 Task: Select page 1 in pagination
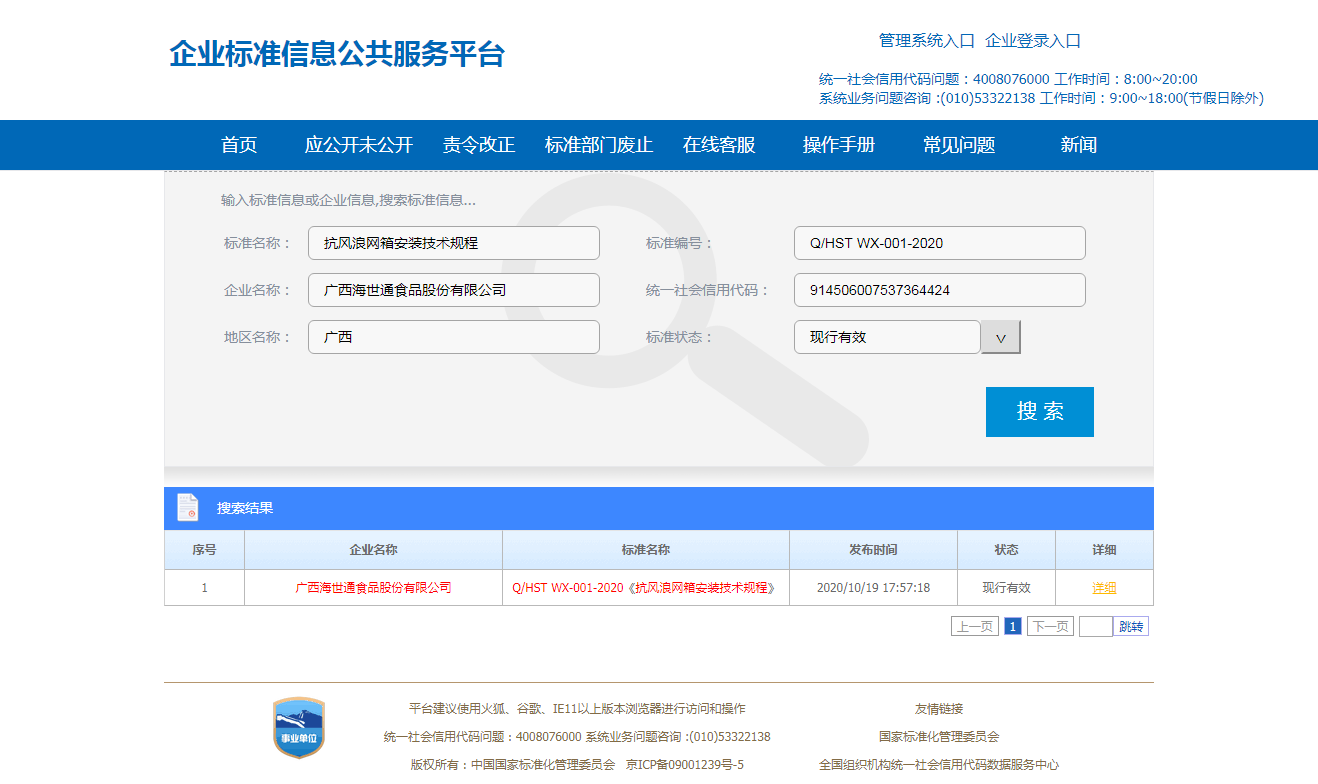(1013, 627)
